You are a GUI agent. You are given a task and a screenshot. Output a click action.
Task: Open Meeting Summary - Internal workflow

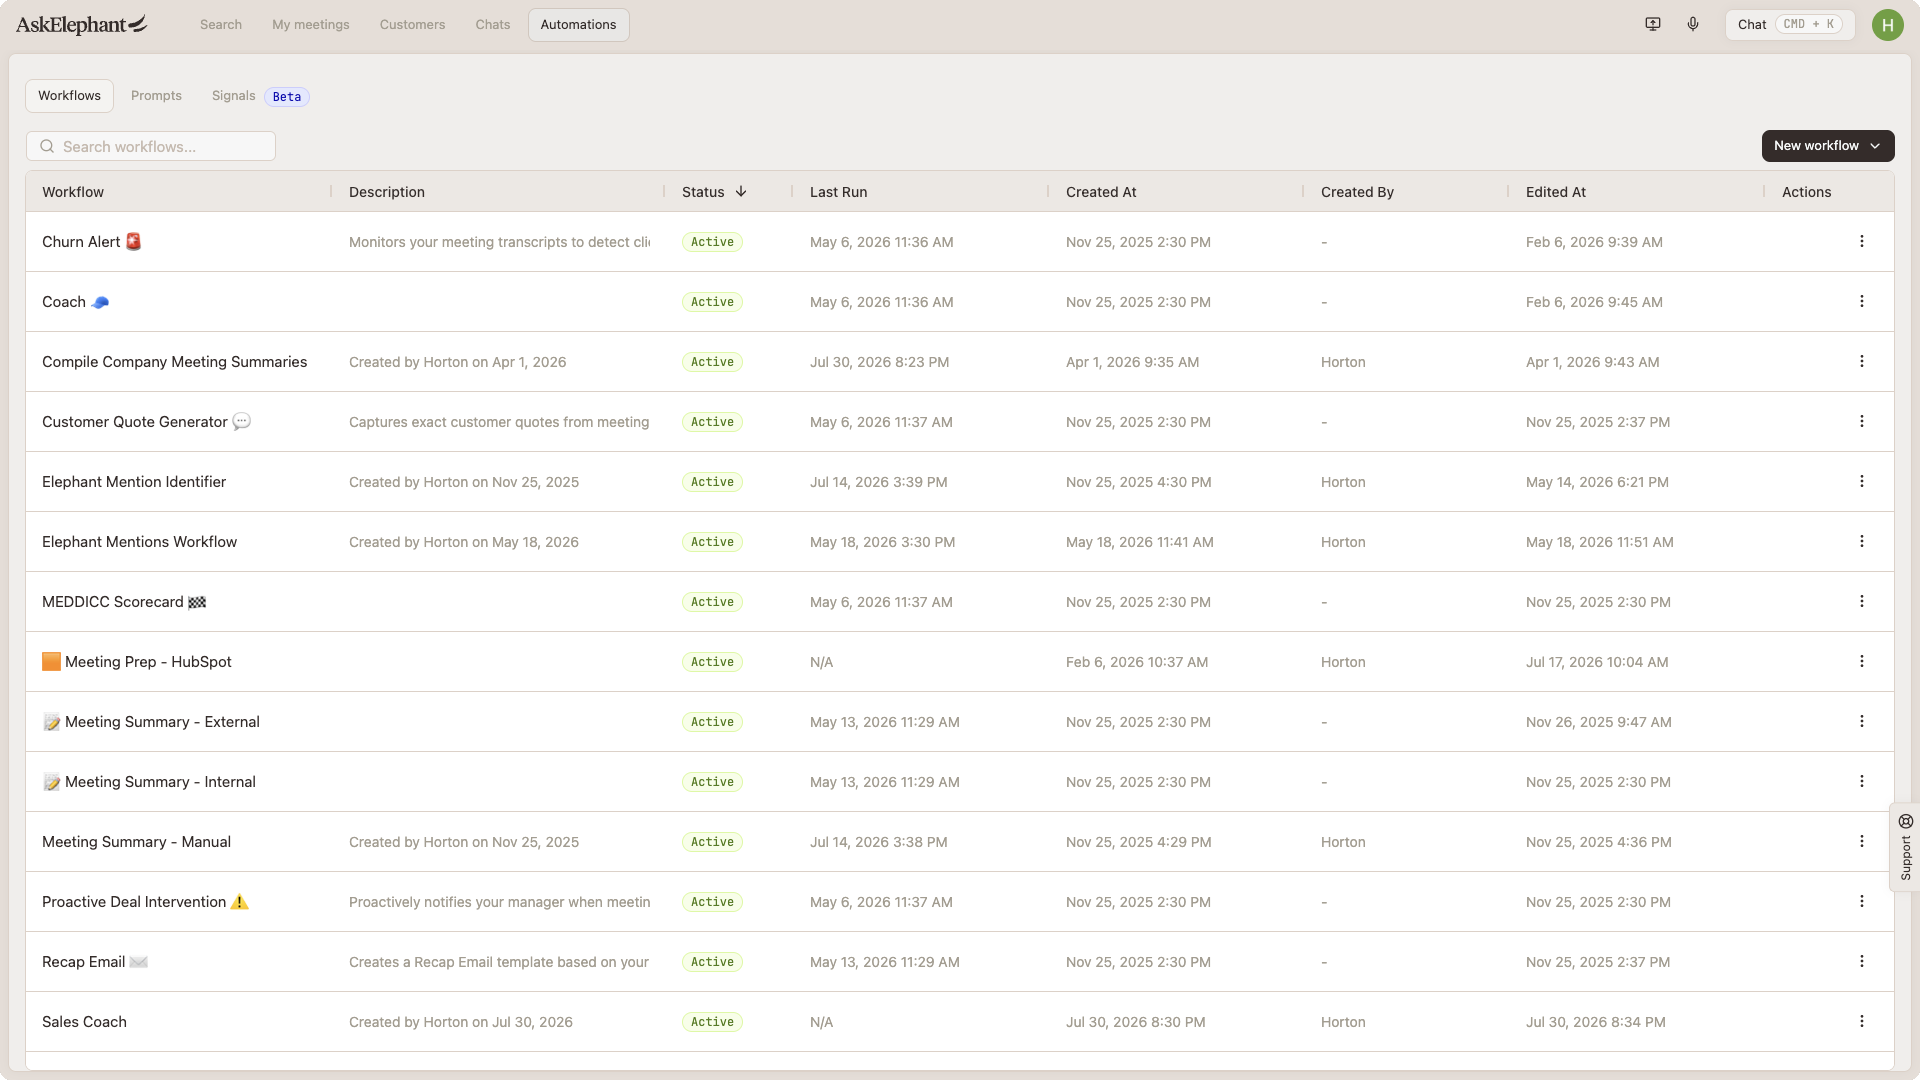(x=149, y=782)
